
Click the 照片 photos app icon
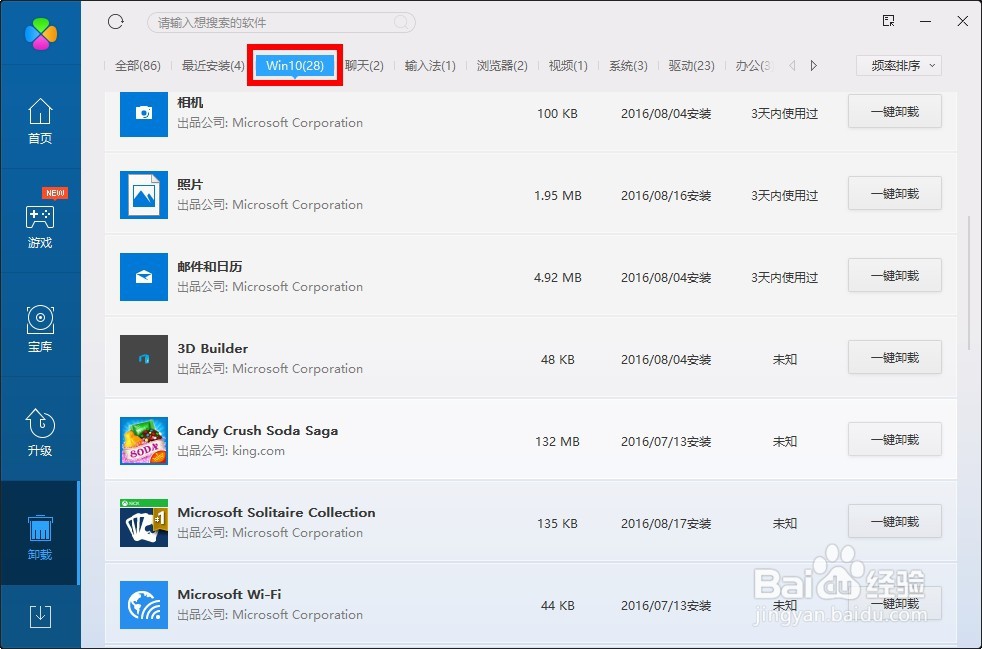pos(144,195)
